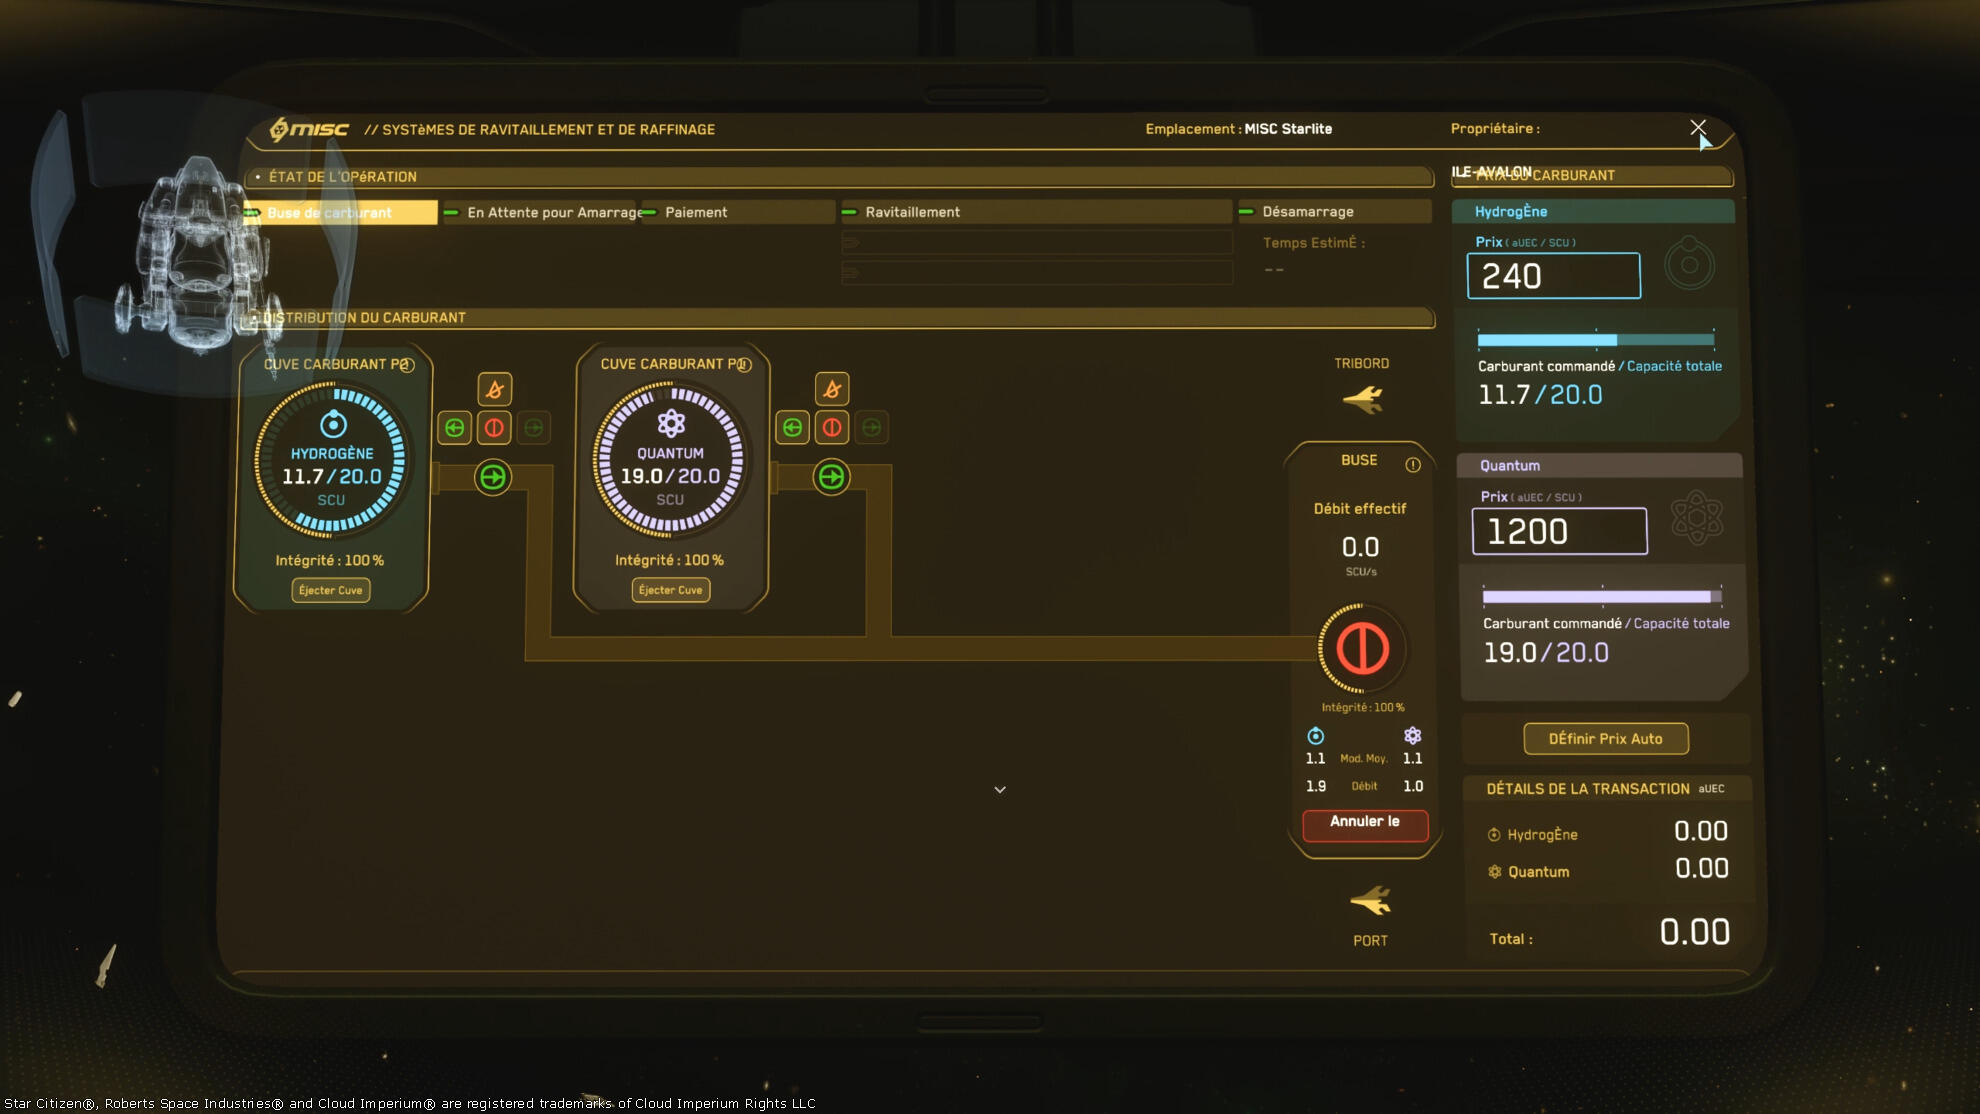Select the Paiement step
The height and width of the screenshot is (1114, 1980).
pos(738,212)
